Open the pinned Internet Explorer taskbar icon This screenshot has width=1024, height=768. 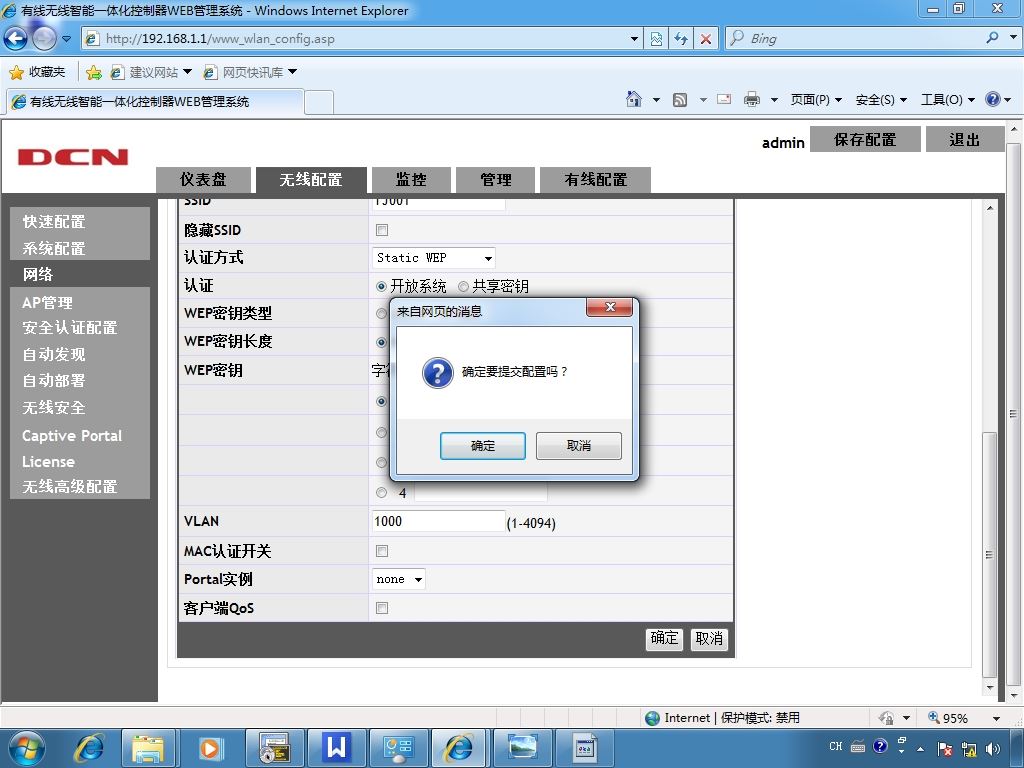[x=89, y=748]
